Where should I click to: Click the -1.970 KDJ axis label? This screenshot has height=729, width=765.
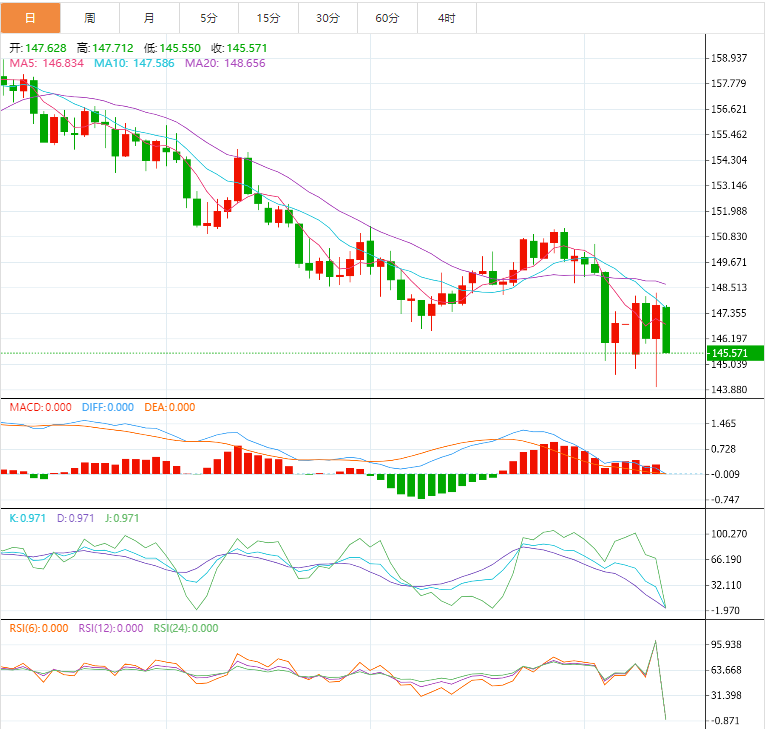724,610
